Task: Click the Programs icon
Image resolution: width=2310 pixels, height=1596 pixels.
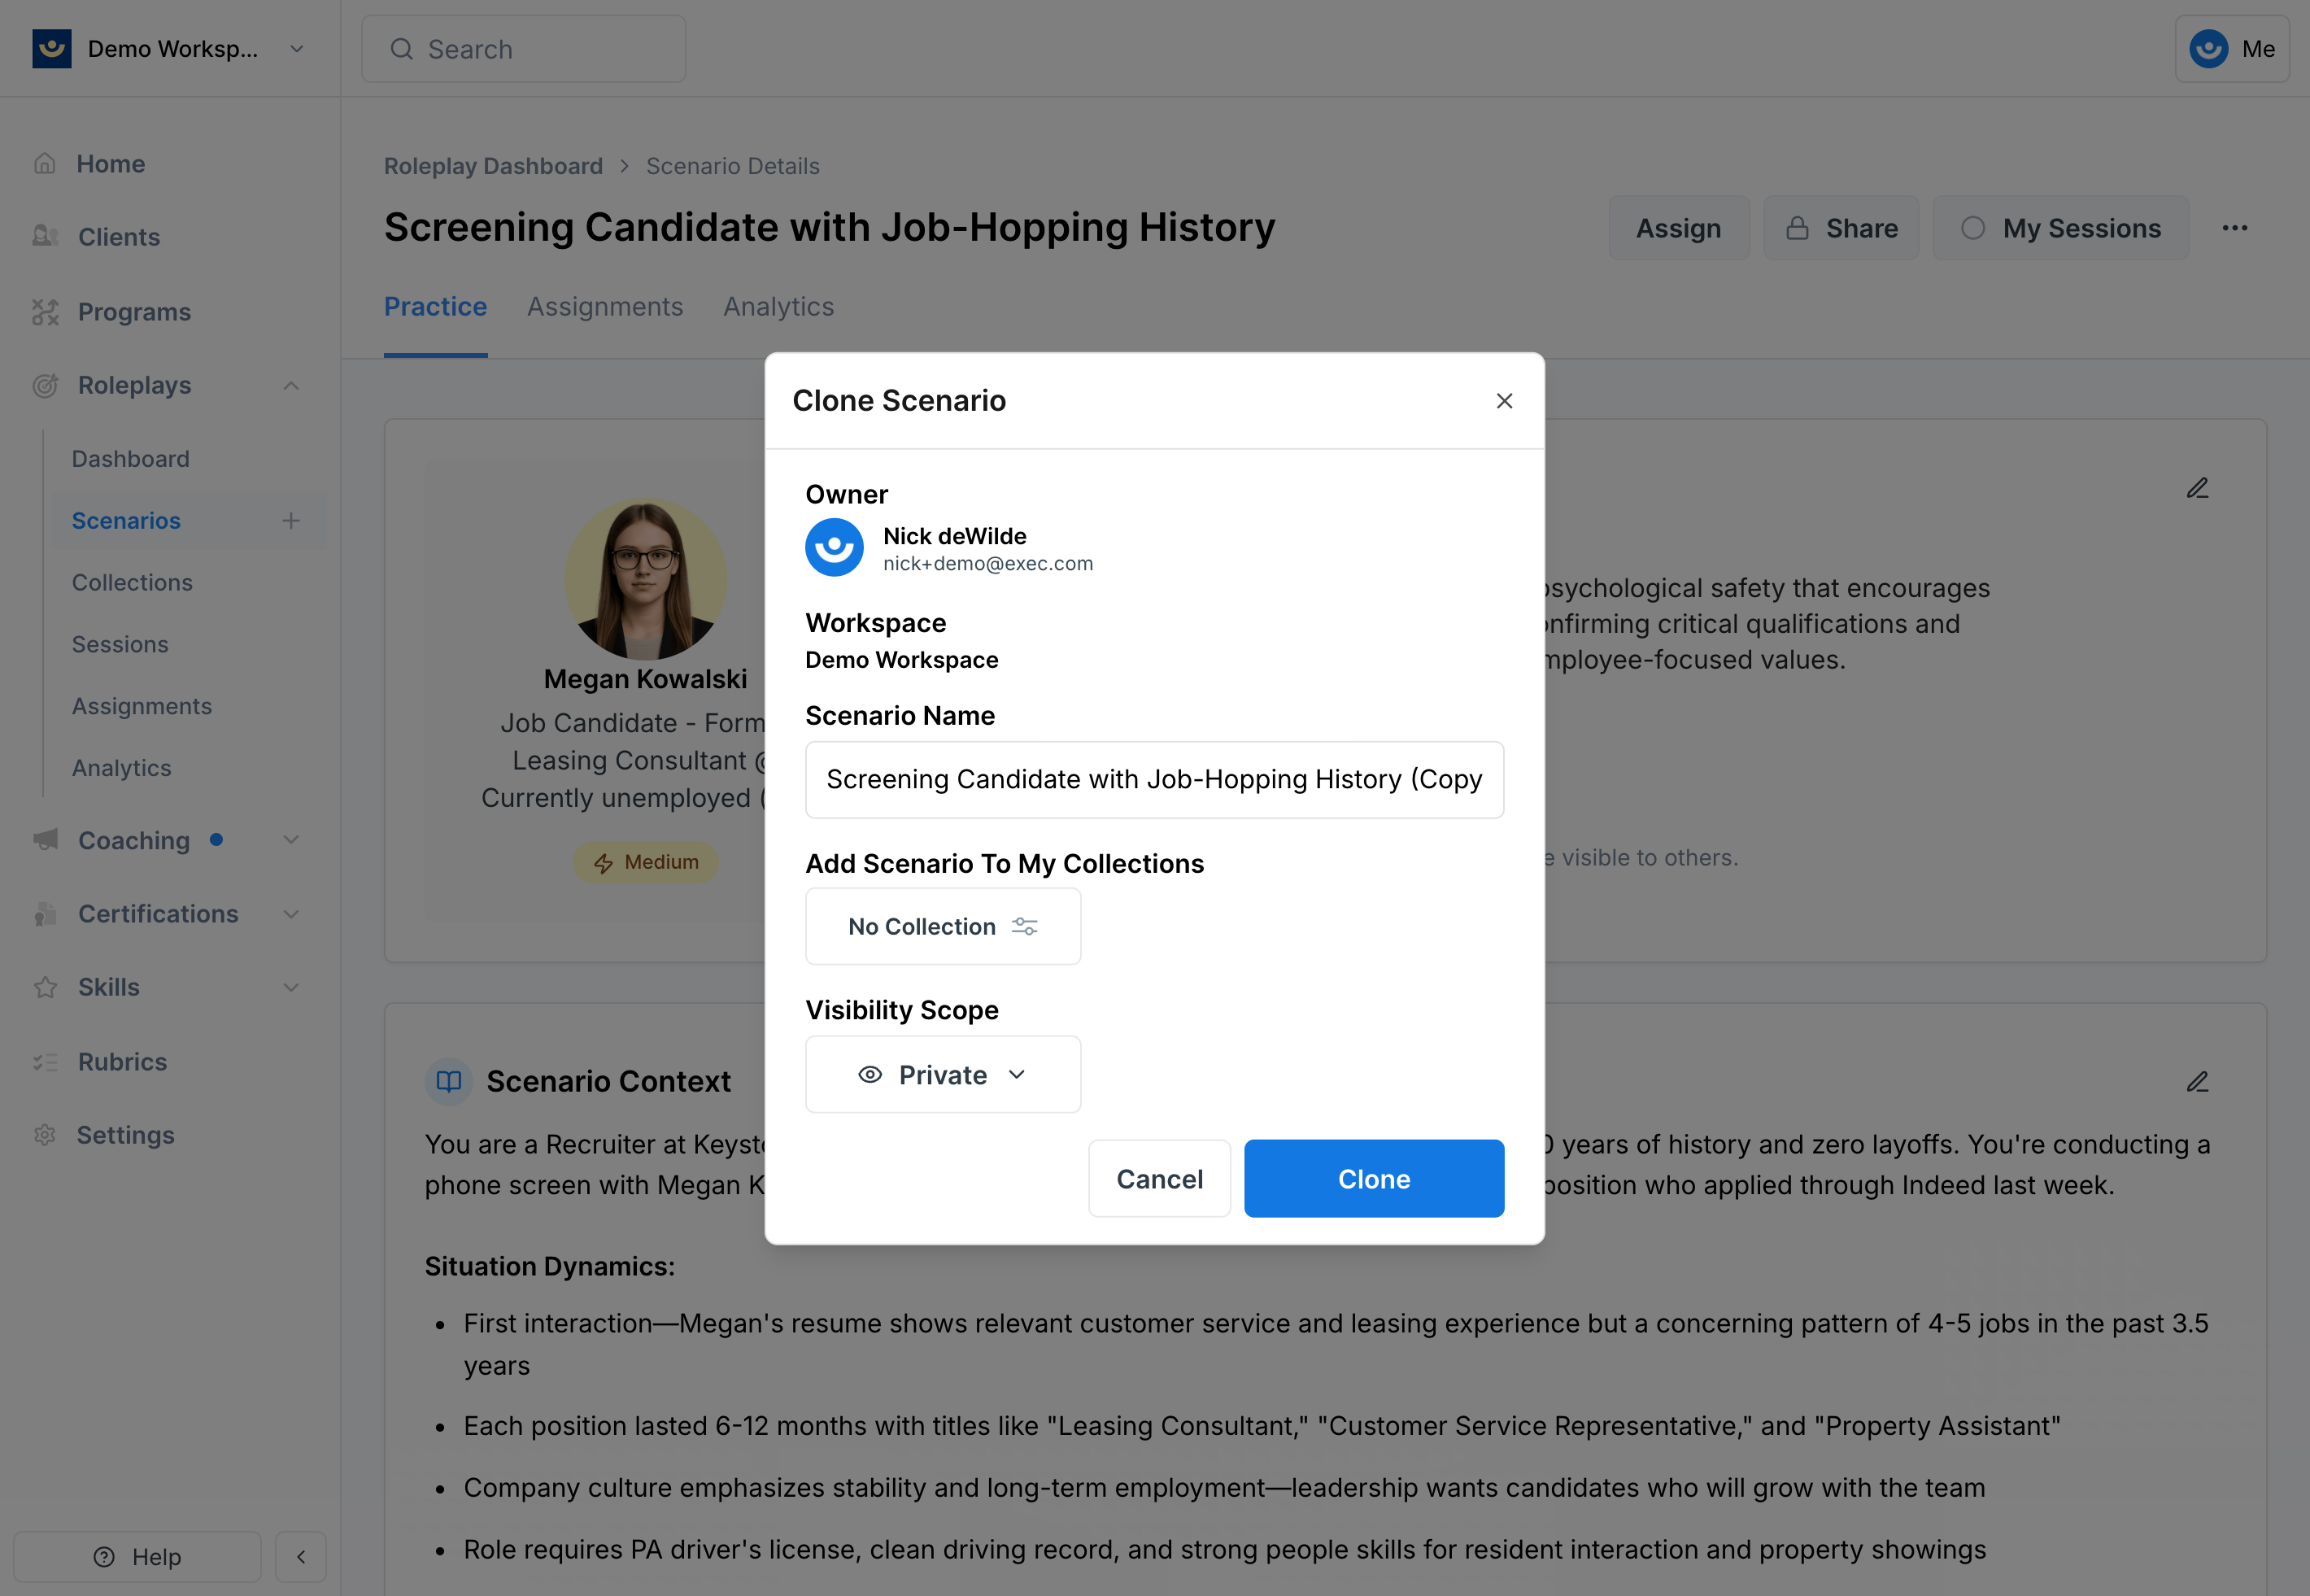Action: [45, 312]
